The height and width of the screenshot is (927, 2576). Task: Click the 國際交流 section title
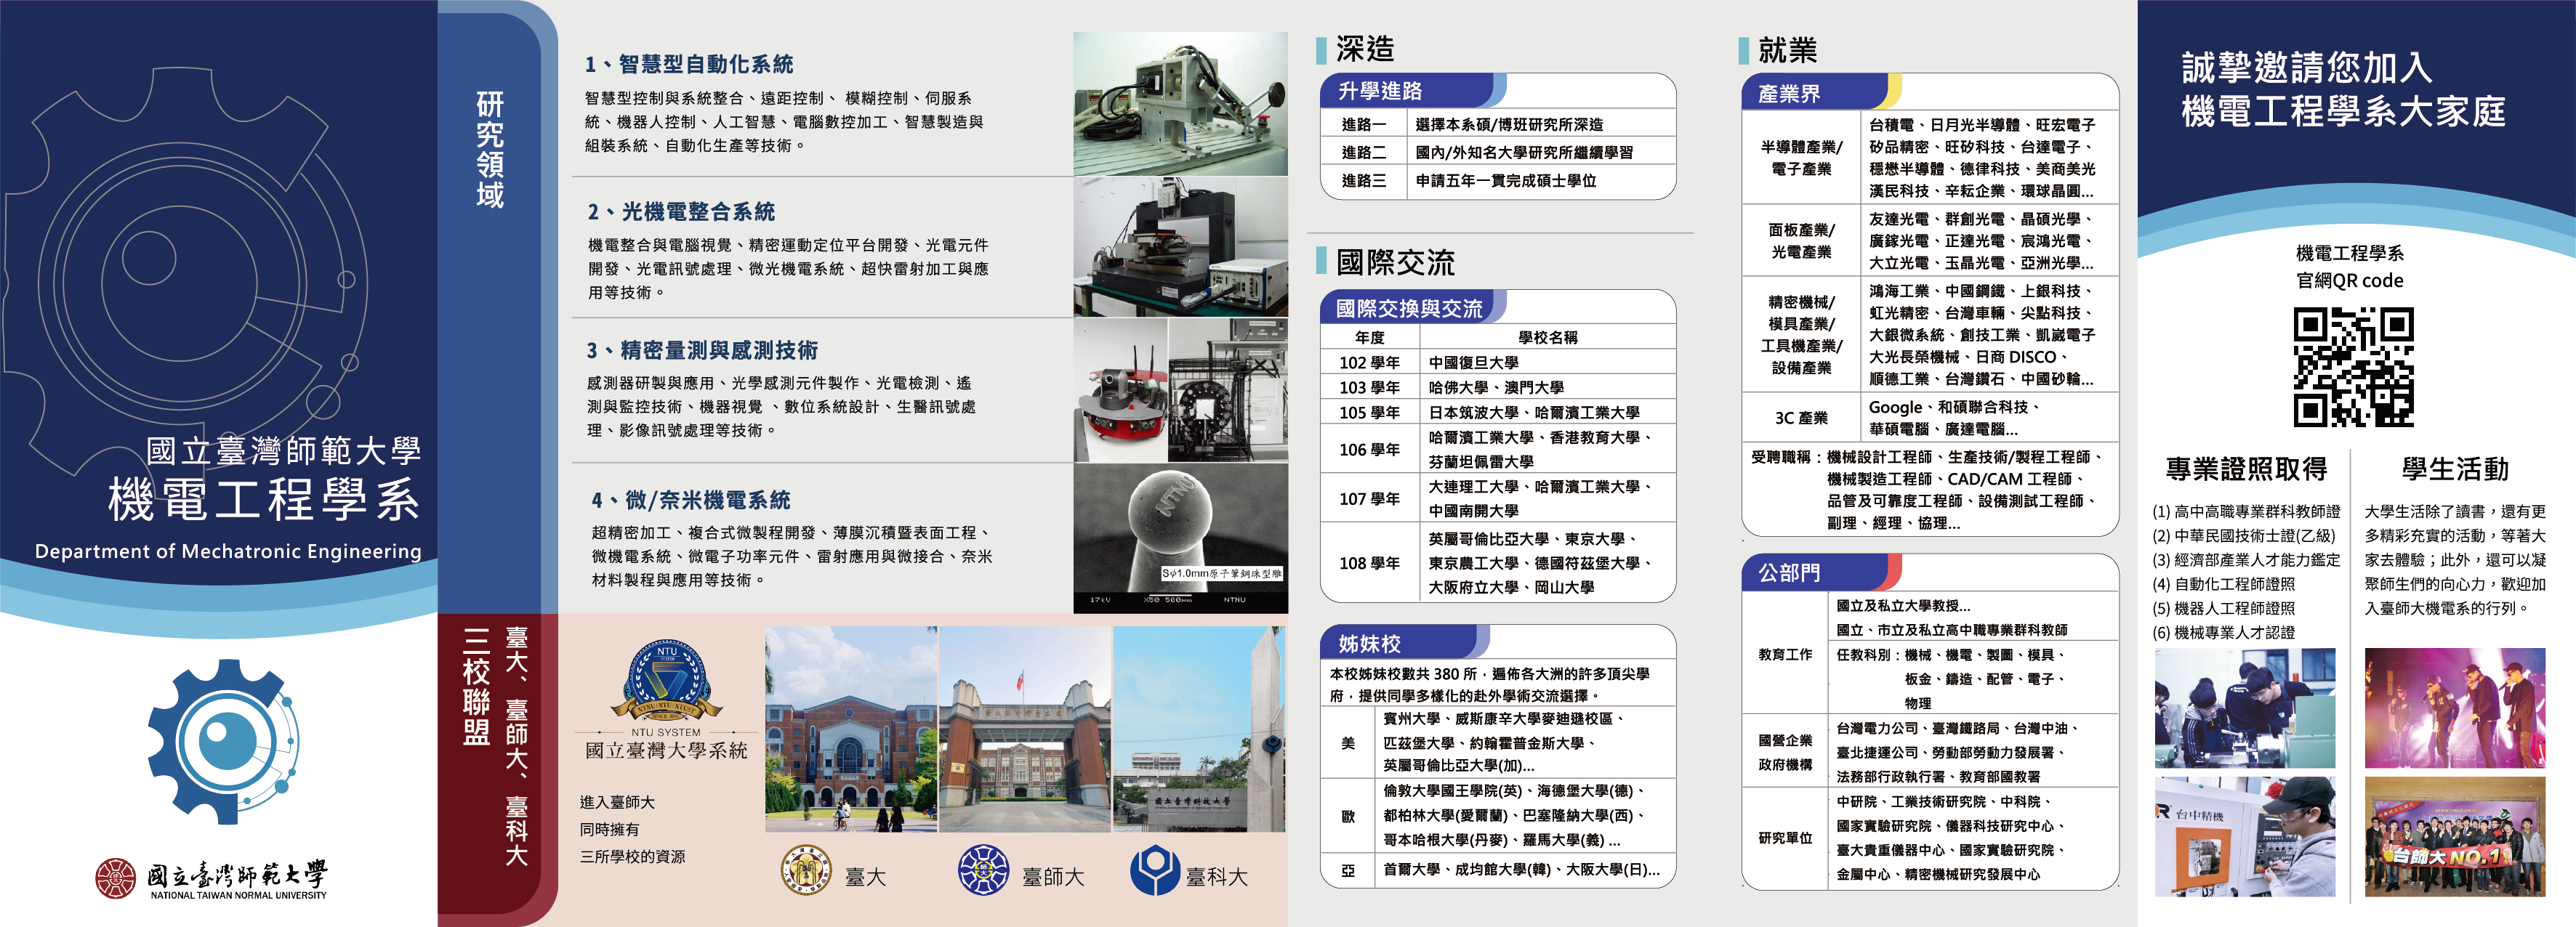[x=1395, y=262]
